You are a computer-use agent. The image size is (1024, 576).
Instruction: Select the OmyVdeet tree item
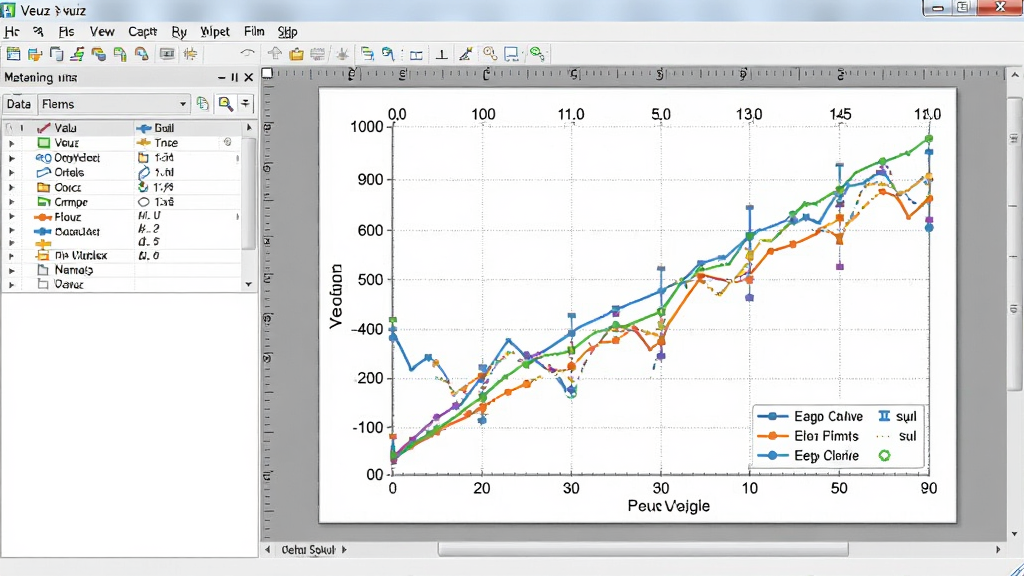point(69,157)
